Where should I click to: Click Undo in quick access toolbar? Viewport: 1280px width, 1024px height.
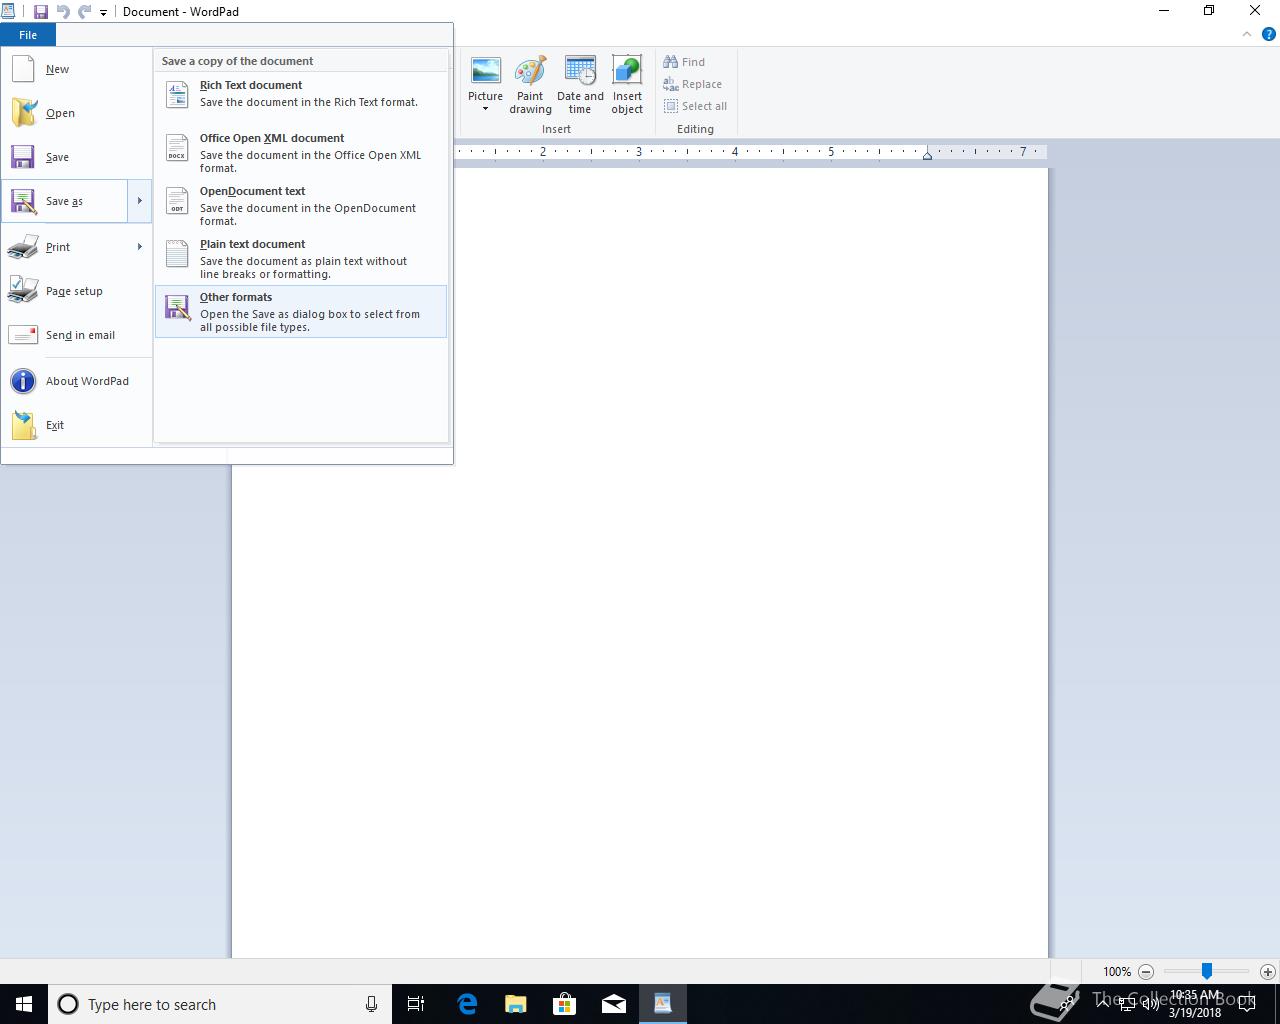point(63,12)
